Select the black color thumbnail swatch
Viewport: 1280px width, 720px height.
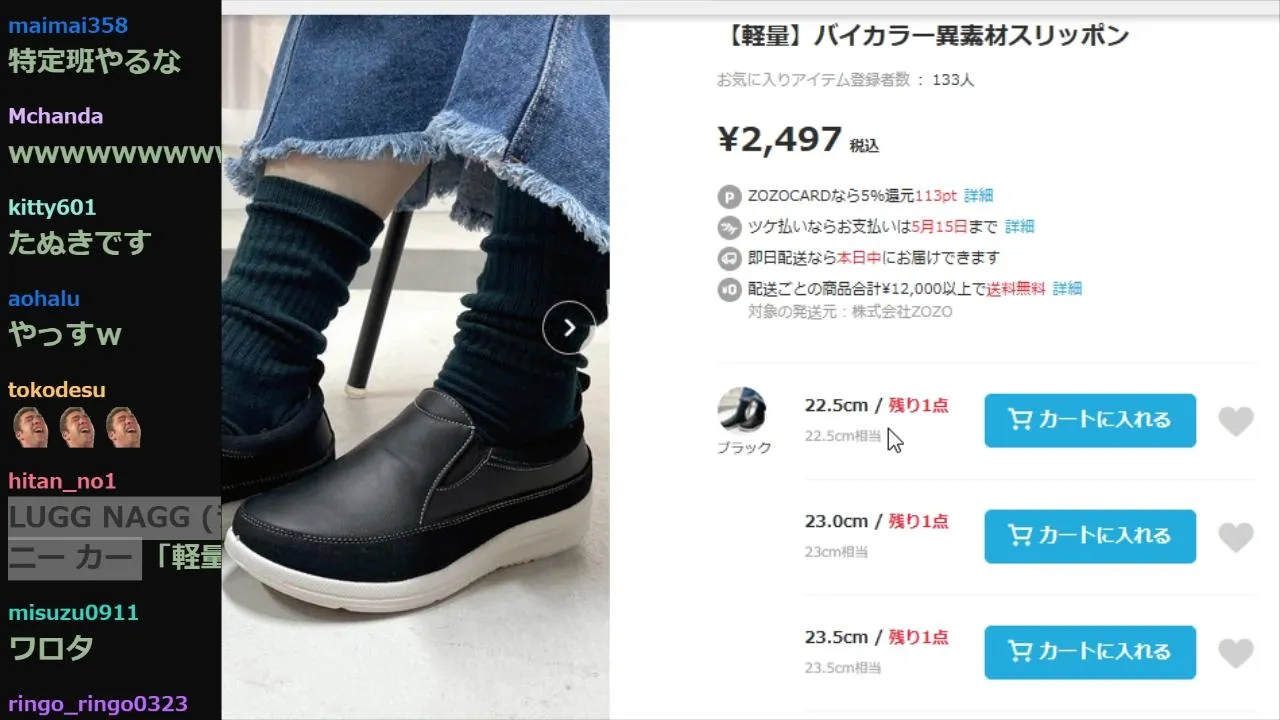pos(742,410)
